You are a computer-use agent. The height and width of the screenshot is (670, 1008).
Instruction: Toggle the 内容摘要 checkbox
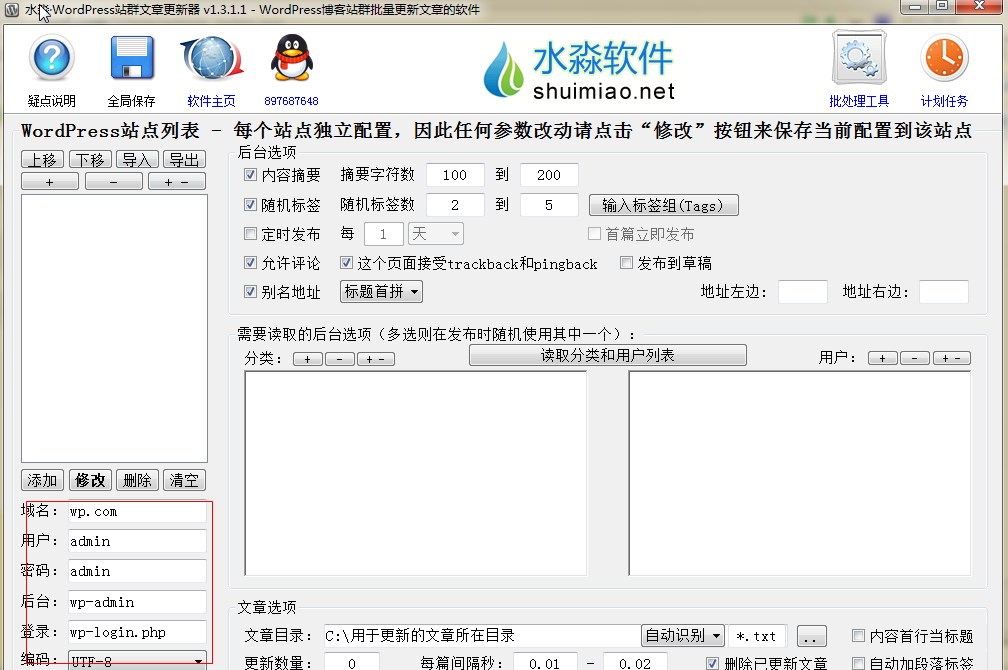pos(251,174)
